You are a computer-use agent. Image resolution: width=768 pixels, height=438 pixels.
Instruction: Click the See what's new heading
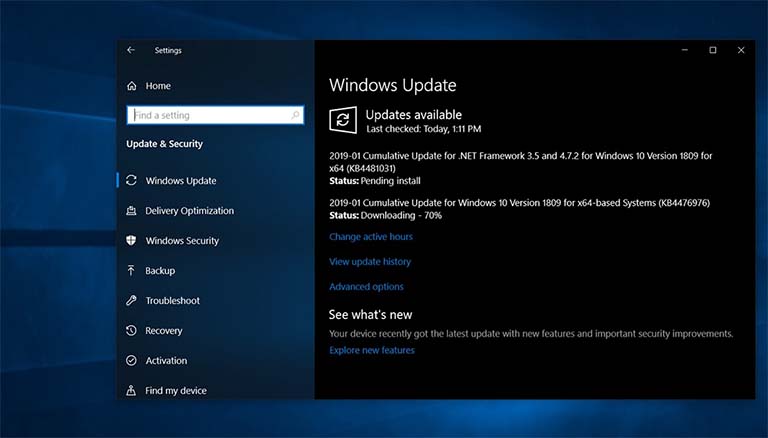click(x=370, y=315)
